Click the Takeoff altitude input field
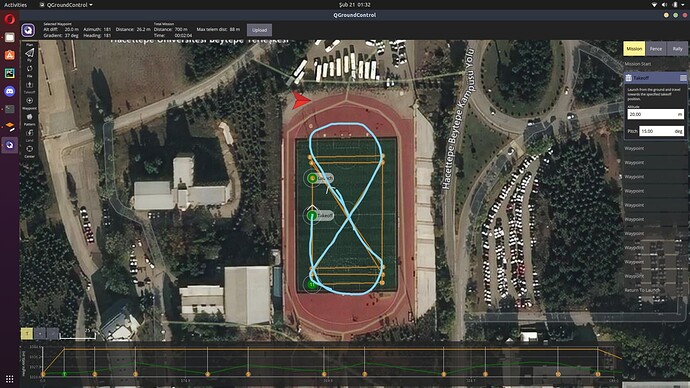This screenshot has height=388, width=690. click(655, 114)
